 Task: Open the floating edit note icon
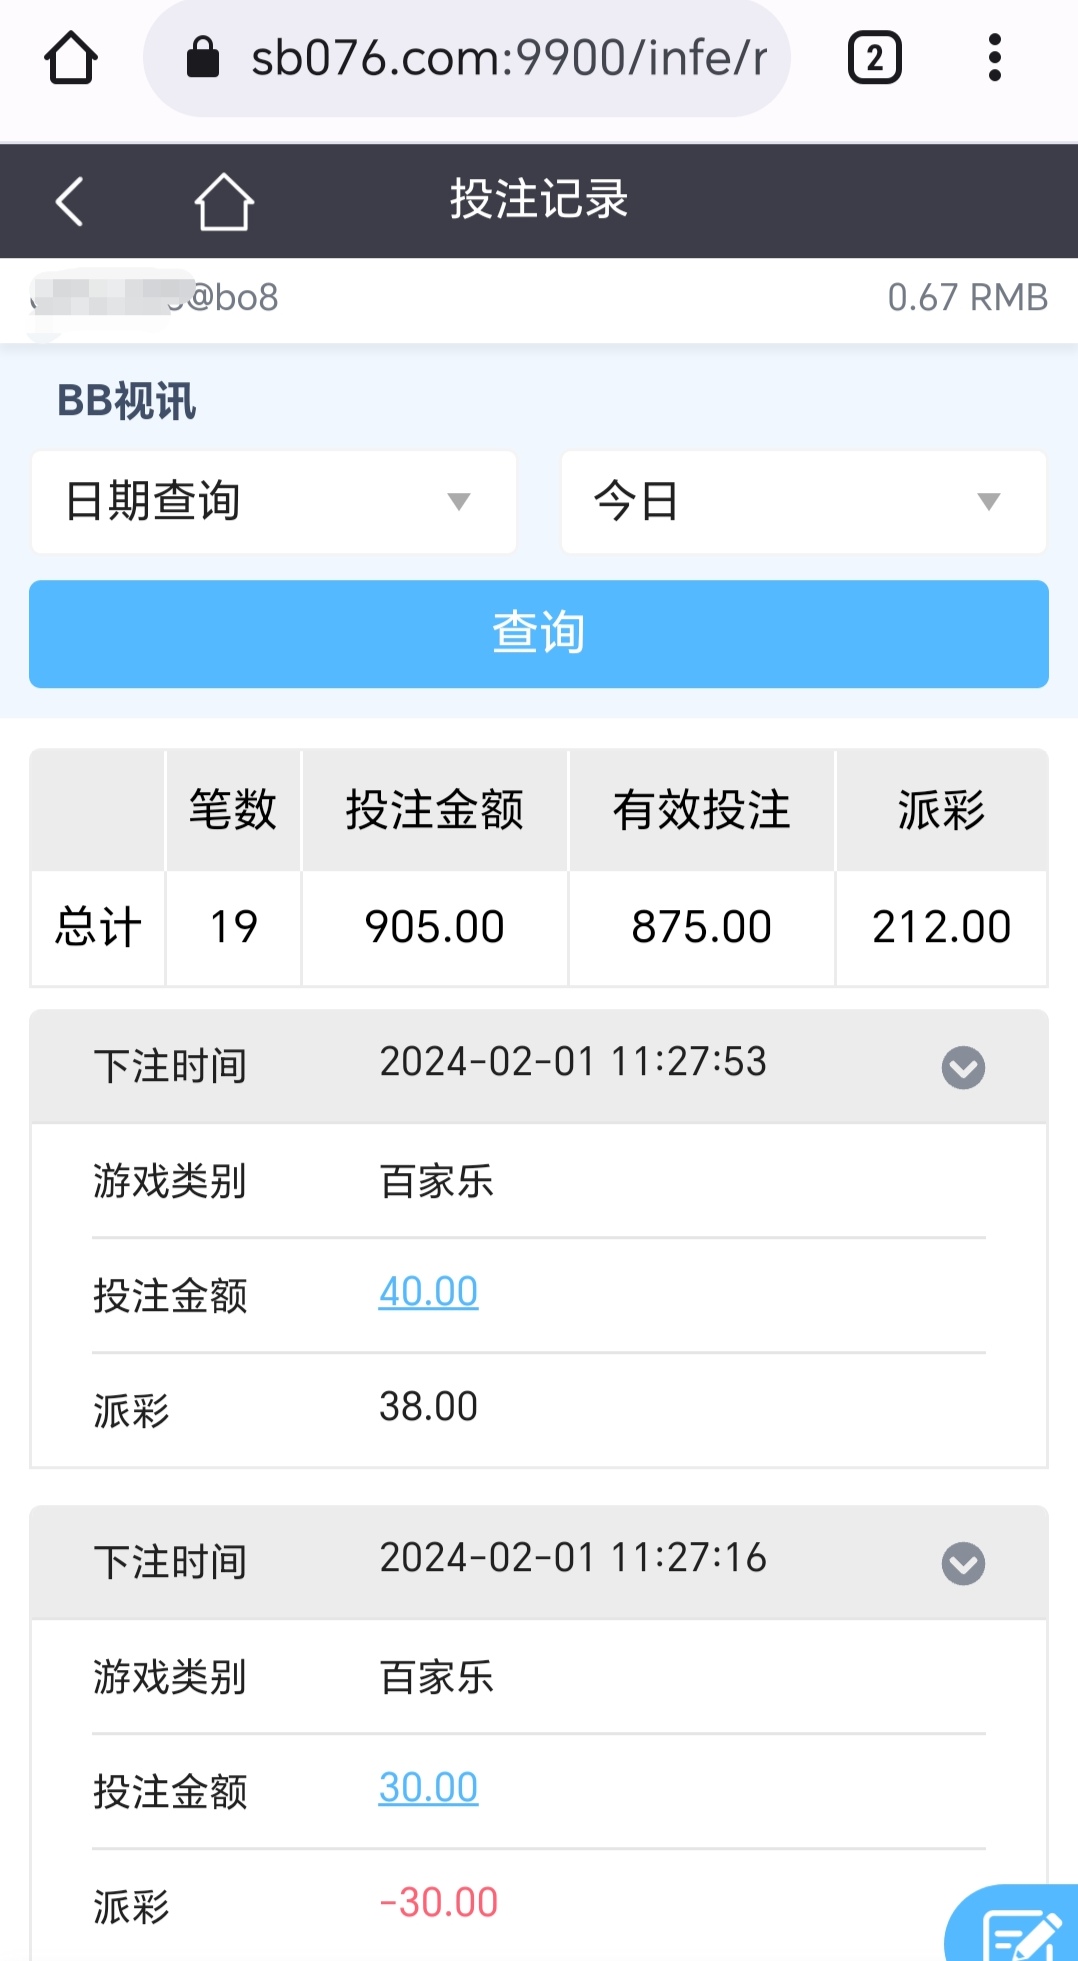coord(1016,1925)
